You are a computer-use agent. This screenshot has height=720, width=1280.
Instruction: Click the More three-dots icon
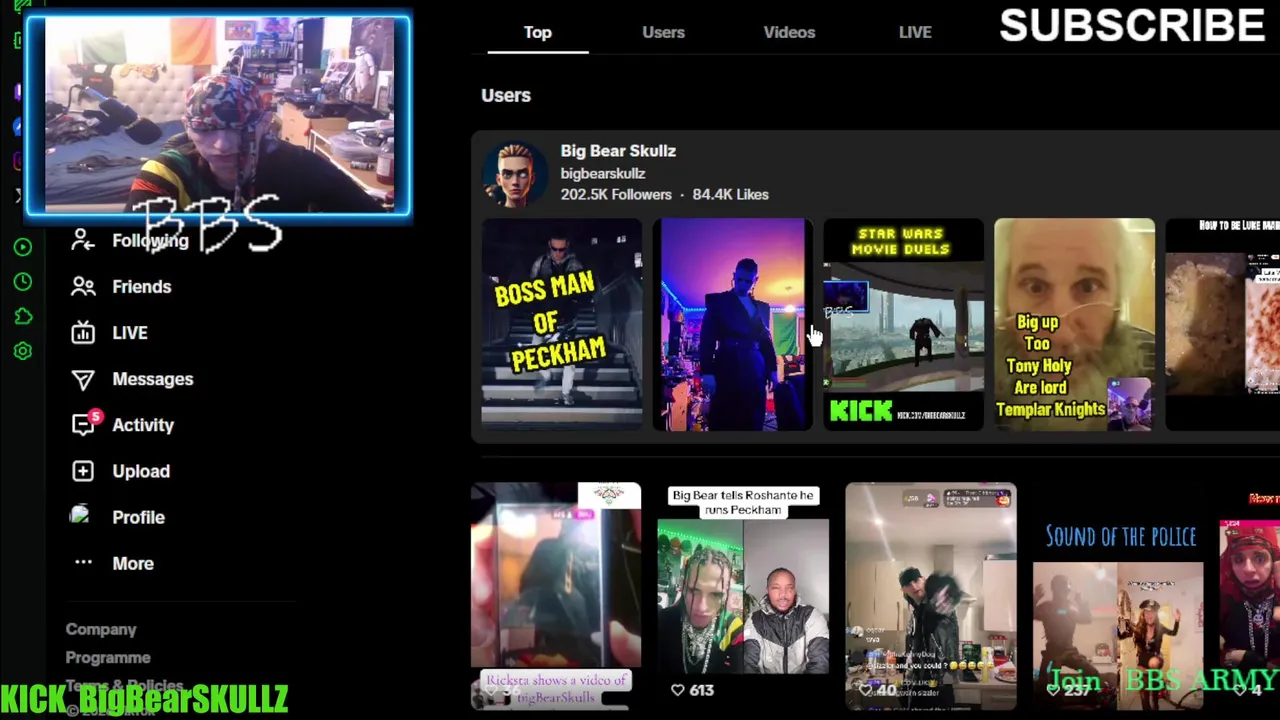[x=83, y=563]
